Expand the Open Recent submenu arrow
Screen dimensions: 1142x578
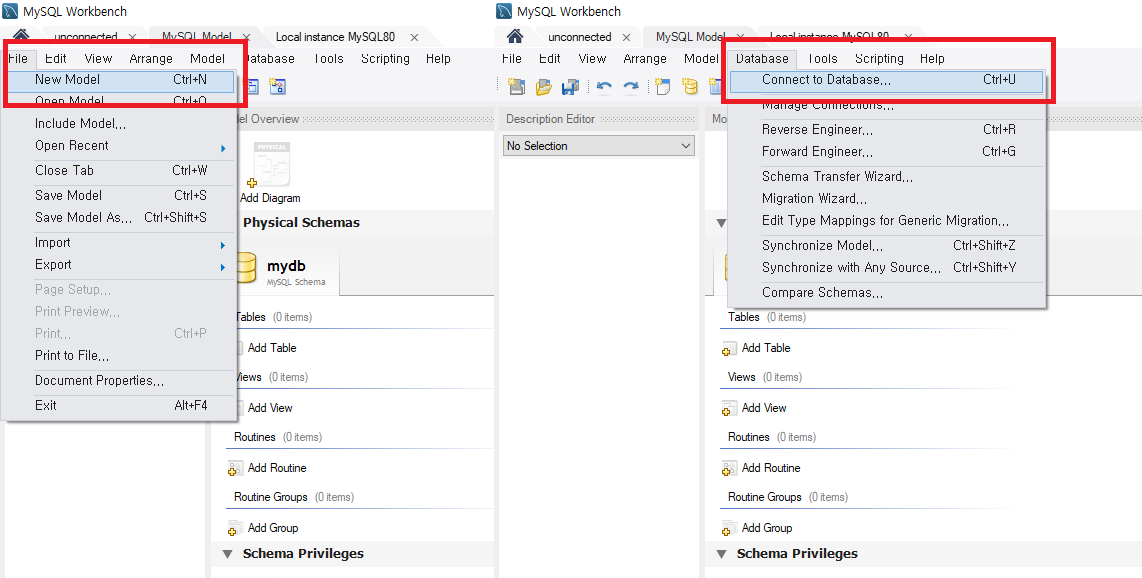224,148
